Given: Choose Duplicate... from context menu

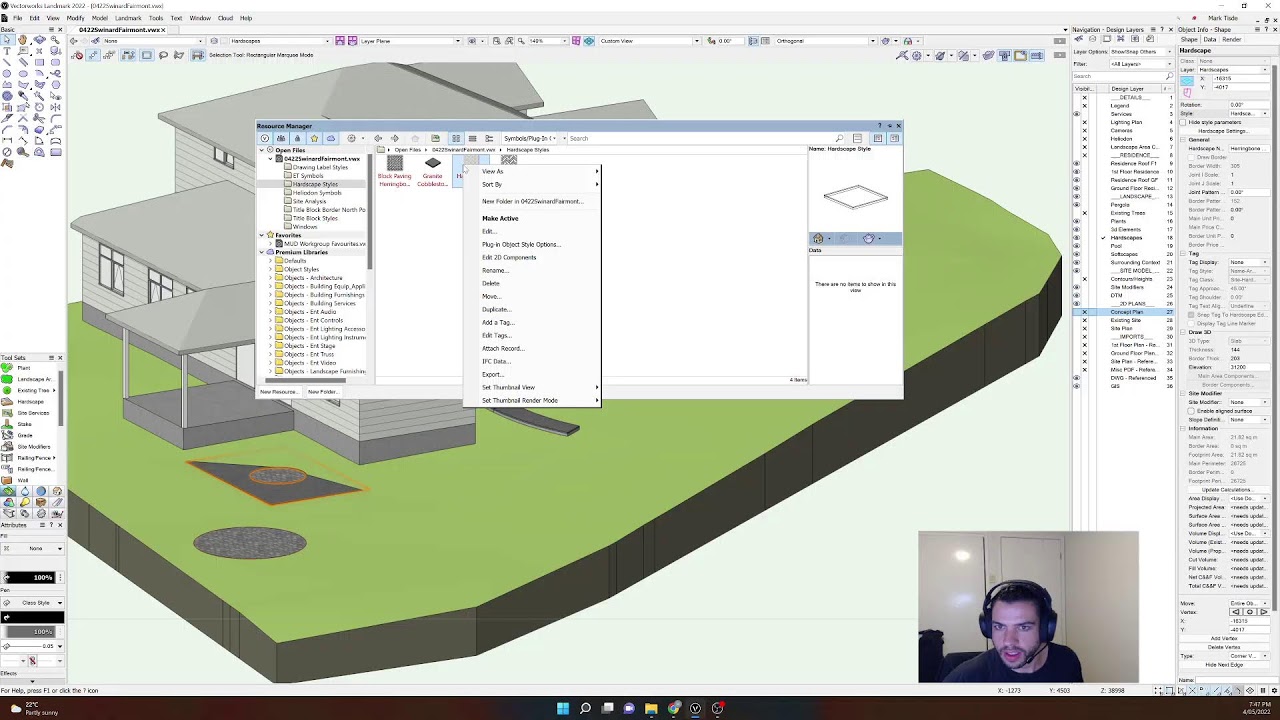Looking at the screenshot, I should (496, 309).
